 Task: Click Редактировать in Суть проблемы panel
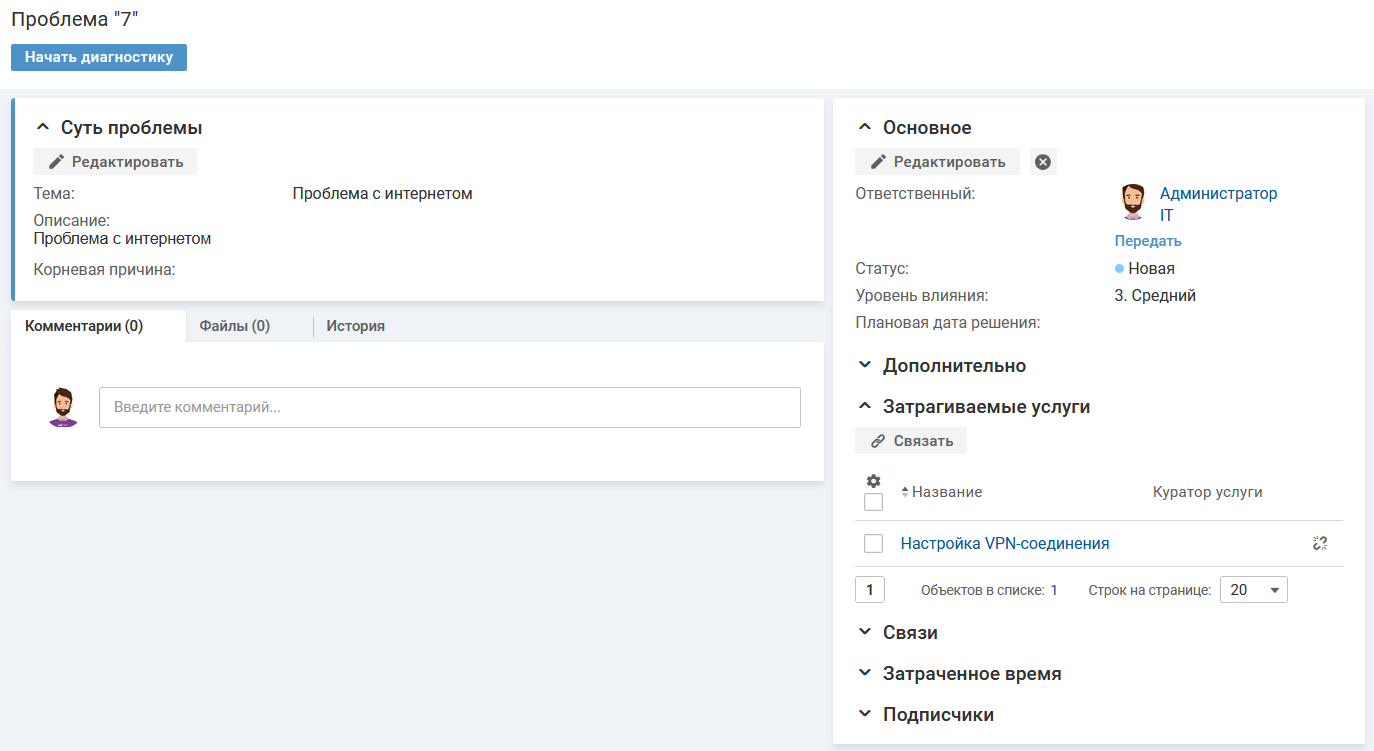116,162
